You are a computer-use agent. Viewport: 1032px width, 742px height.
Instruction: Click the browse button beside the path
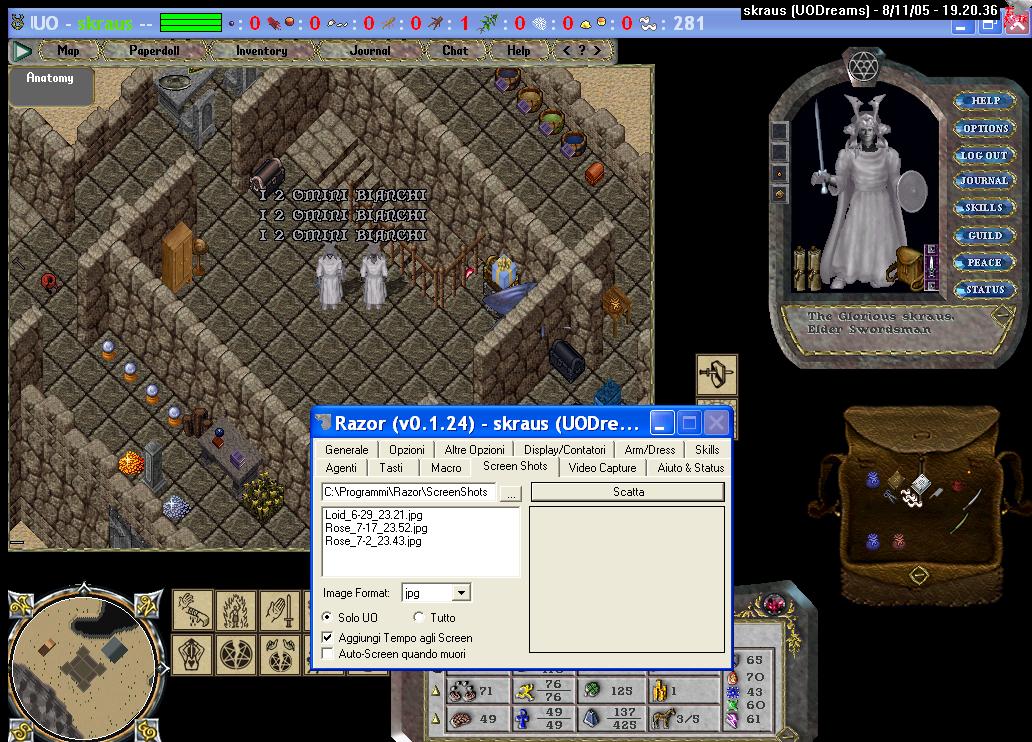[511, 493]
